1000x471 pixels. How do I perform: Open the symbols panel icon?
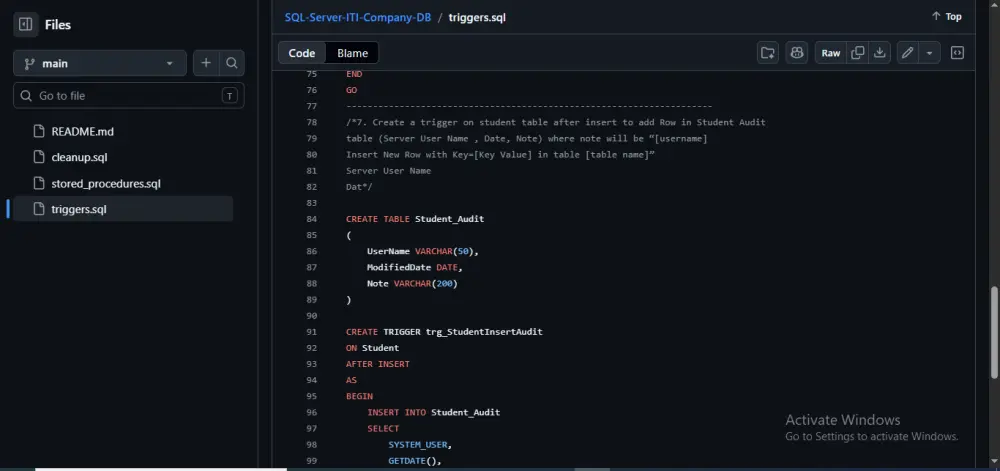[x=957, y=53]
